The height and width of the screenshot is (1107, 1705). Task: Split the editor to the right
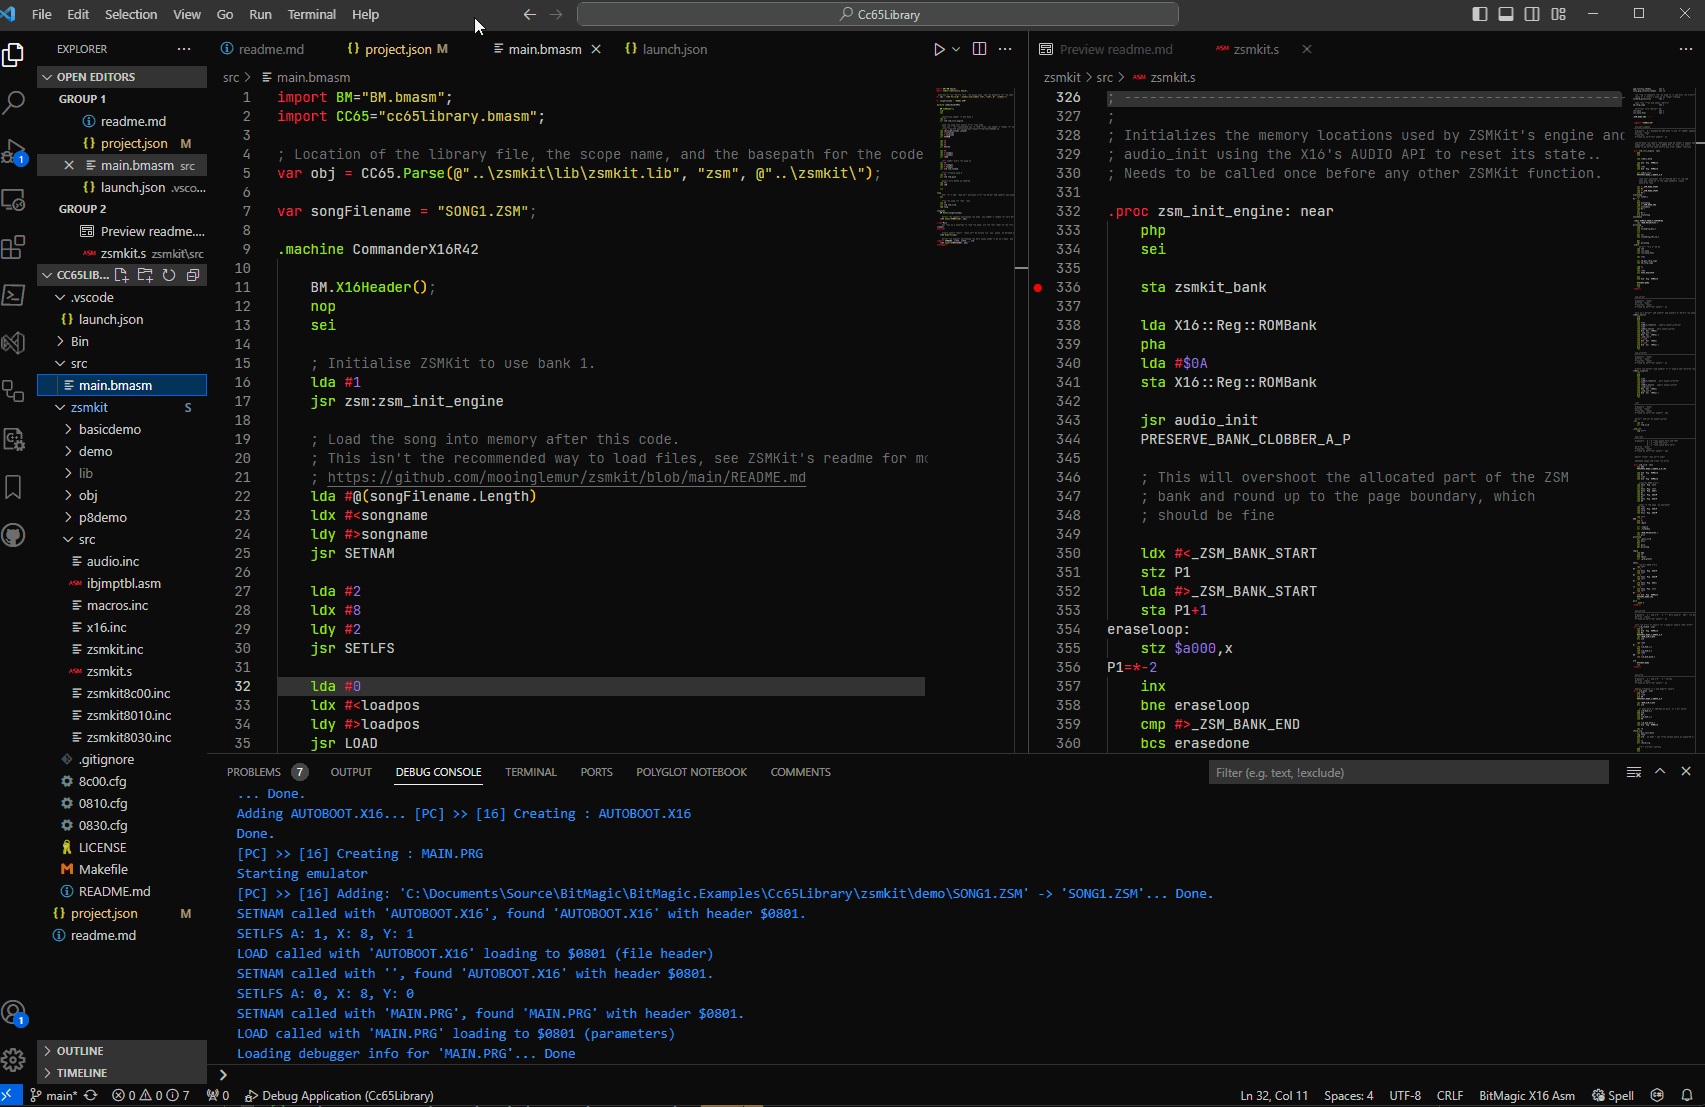(979, 49)
